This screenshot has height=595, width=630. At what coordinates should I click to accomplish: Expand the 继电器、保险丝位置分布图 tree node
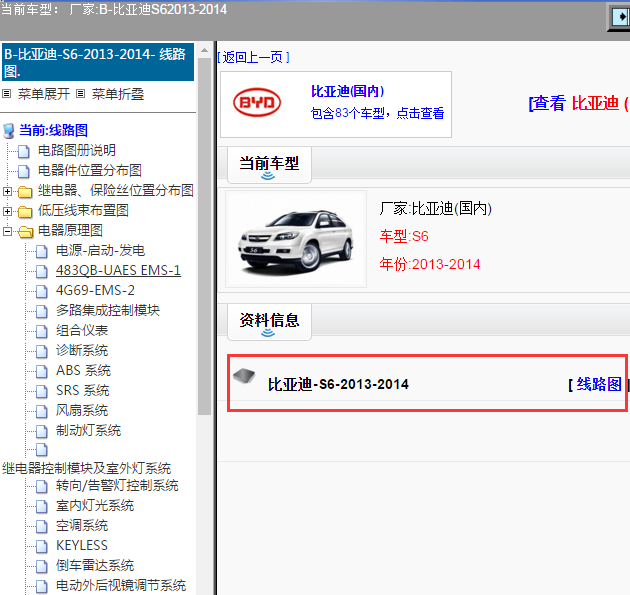tap(7, 192)
